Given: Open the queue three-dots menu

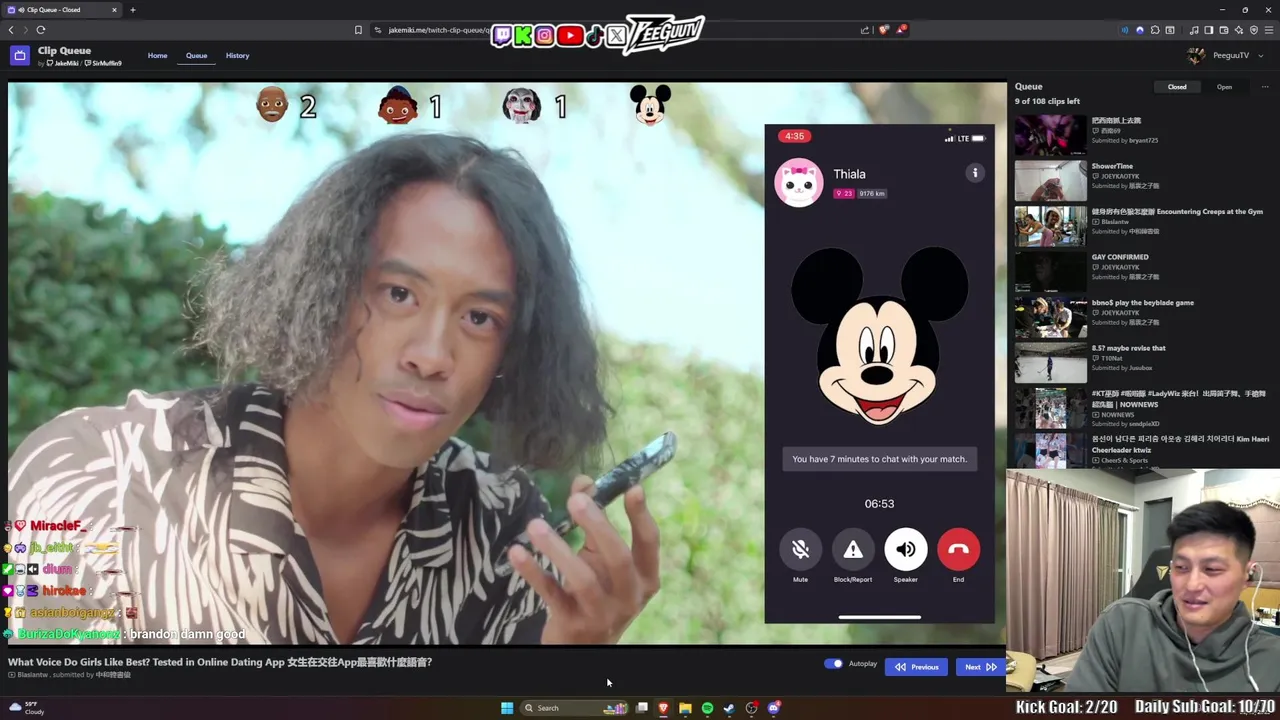Looking at the screenshot, I should click(x=1264, y=87).
